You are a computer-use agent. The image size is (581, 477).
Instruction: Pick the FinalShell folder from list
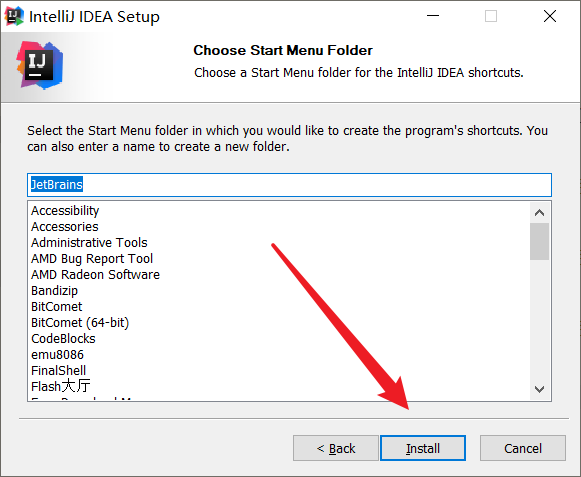pyautogui.click(x=59, y=370)
